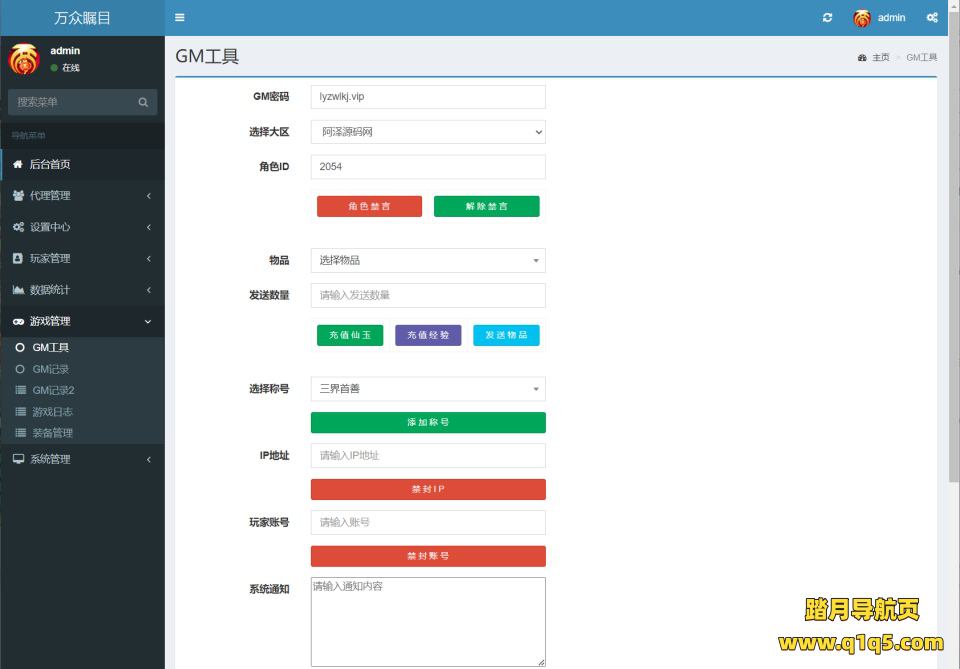Open the settings gears icon top right

(x=932, y=18)
